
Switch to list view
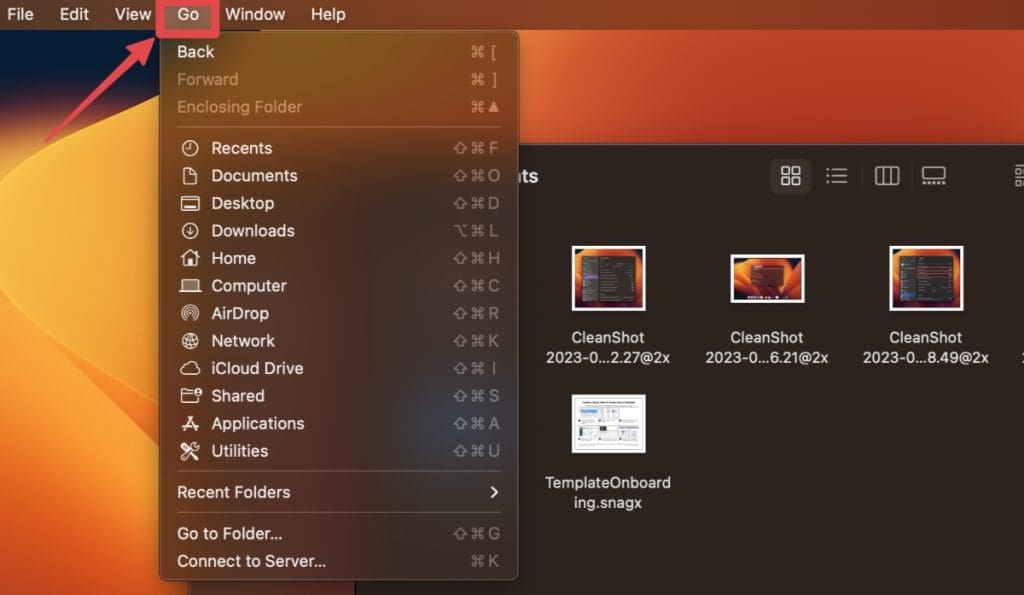coord(837,176)
